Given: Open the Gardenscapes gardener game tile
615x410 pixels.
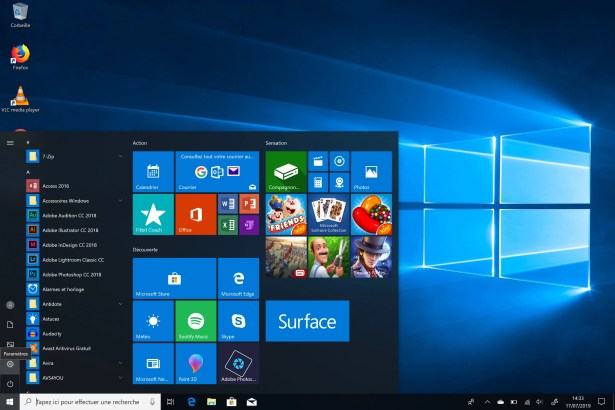Looking at the screenshot, I should [329, 257].
